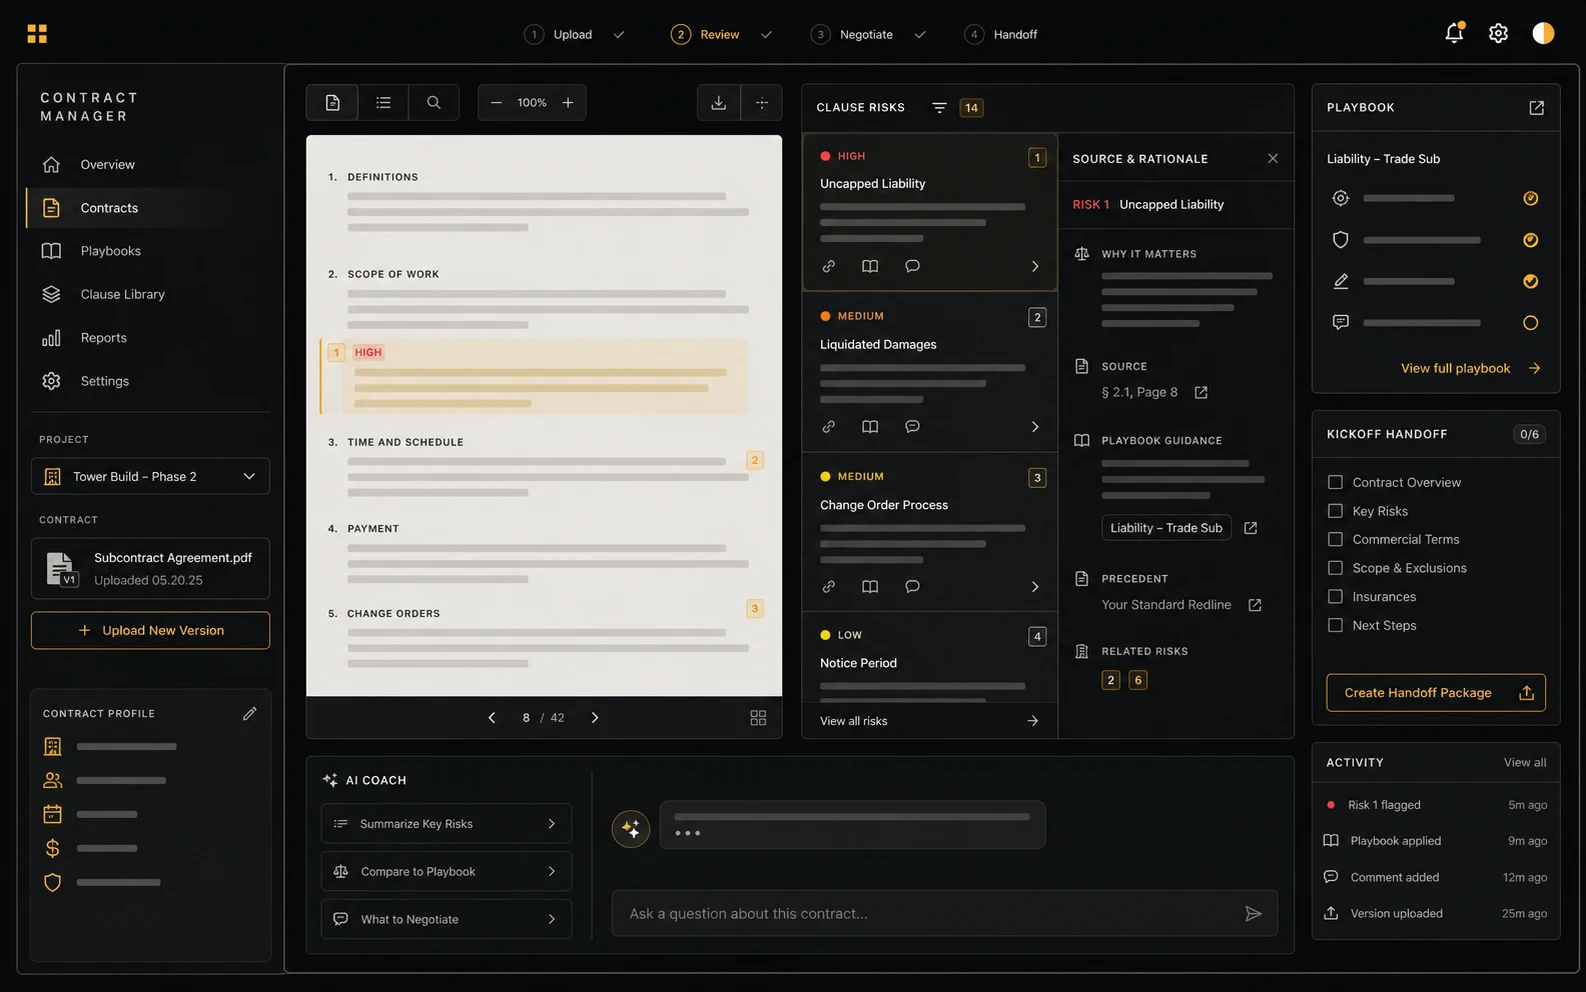Open playbook in new window icon
The width and height of the screenshot is (1586, 992).
pyautogui.click(x=1536, y=107)
